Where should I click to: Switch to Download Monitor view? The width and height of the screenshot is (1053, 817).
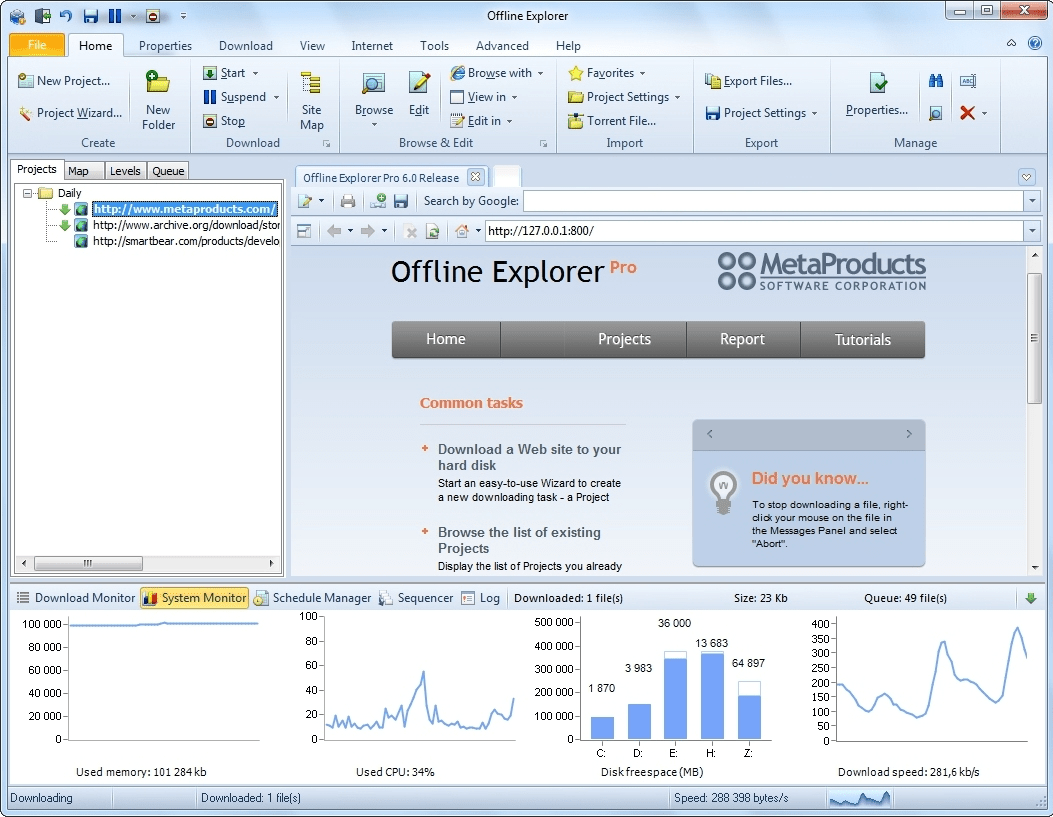[76, 597]
